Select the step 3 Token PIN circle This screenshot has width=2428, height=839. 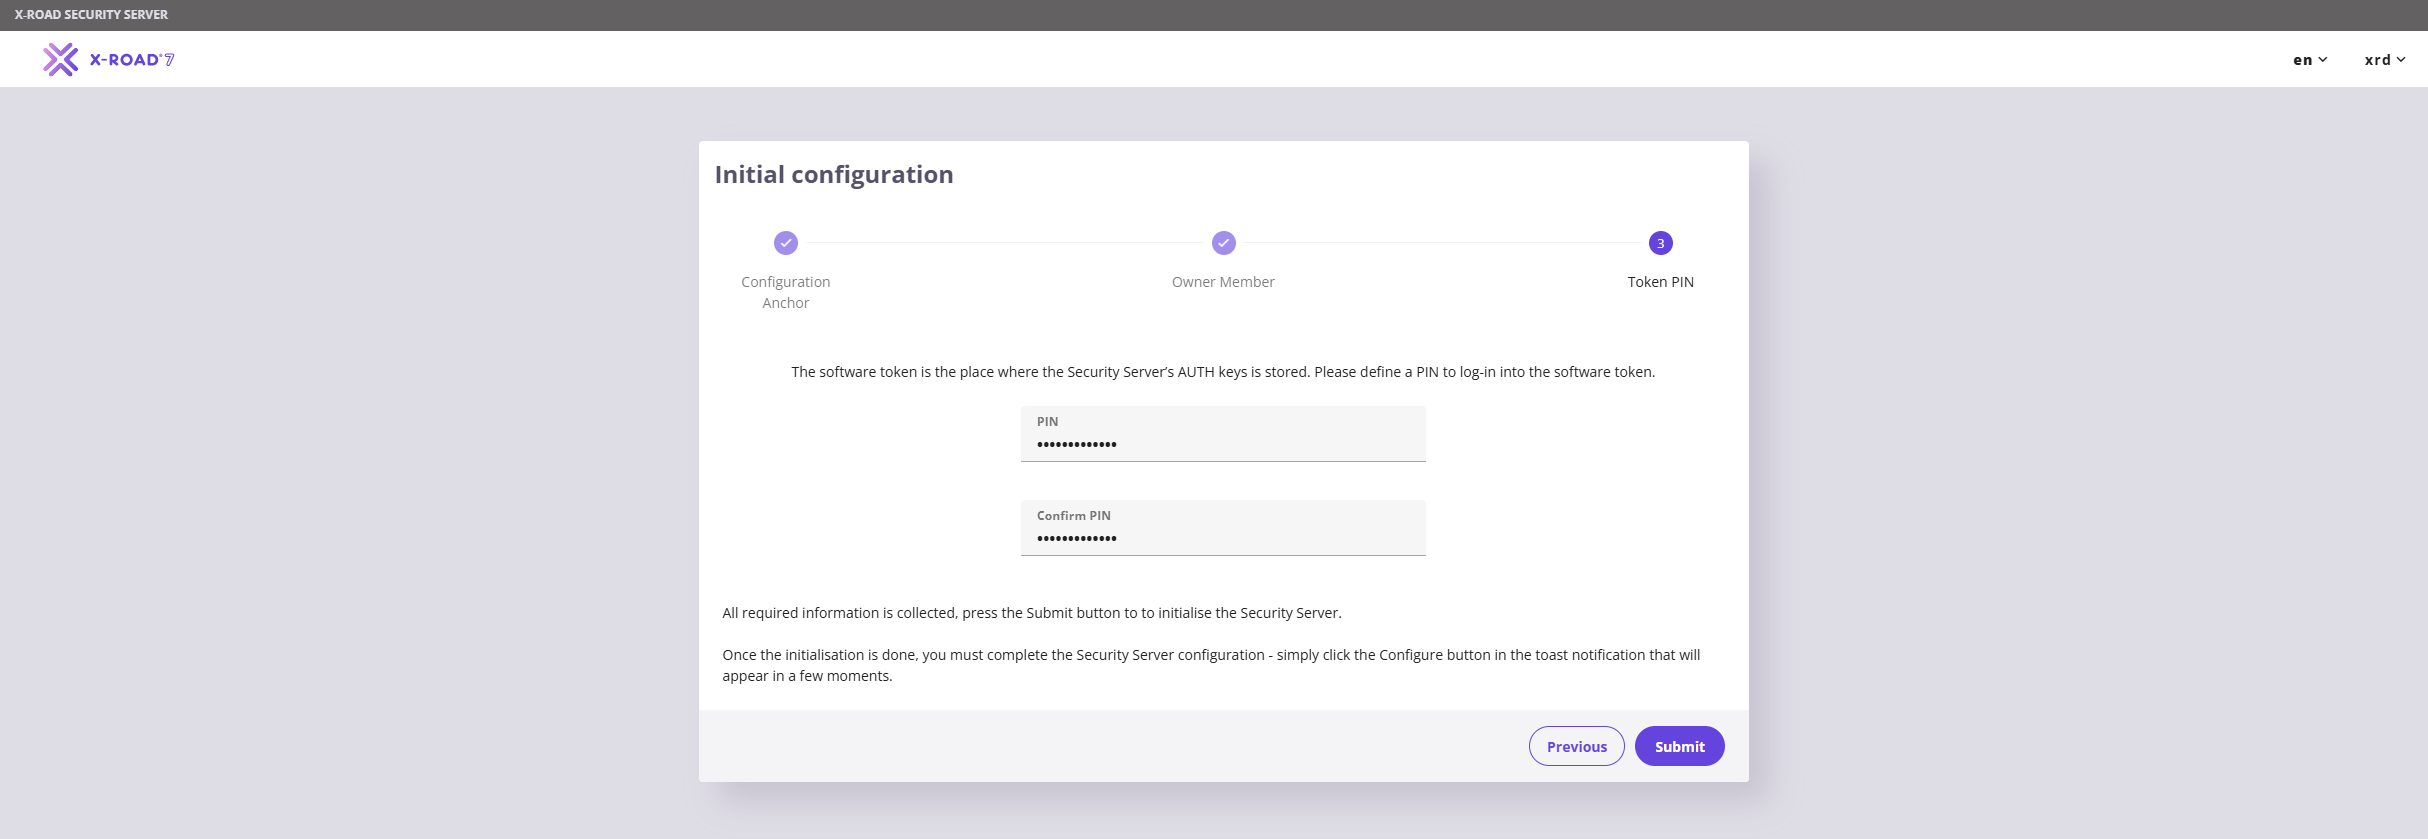click(x=1661, y=243)
